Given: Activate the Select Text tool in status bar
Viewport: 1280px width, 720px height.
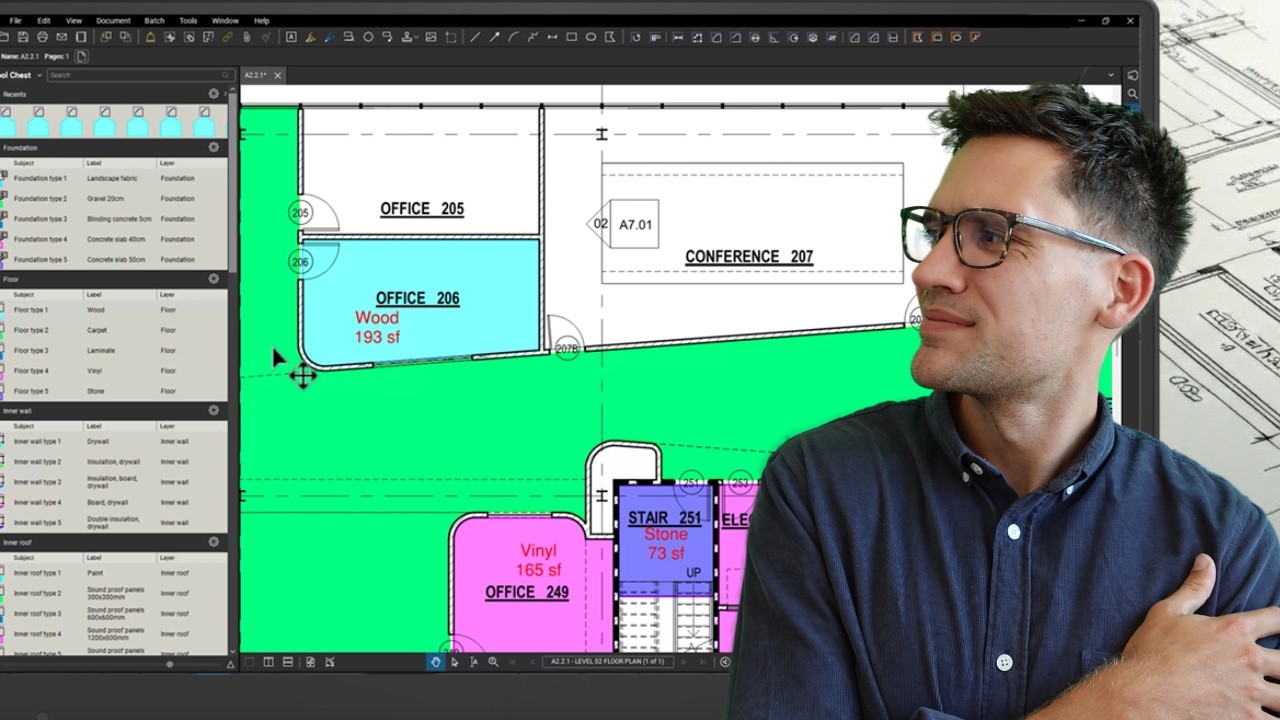Looking at the screenshot, I should pyautogui.click(x=473, y=662).
